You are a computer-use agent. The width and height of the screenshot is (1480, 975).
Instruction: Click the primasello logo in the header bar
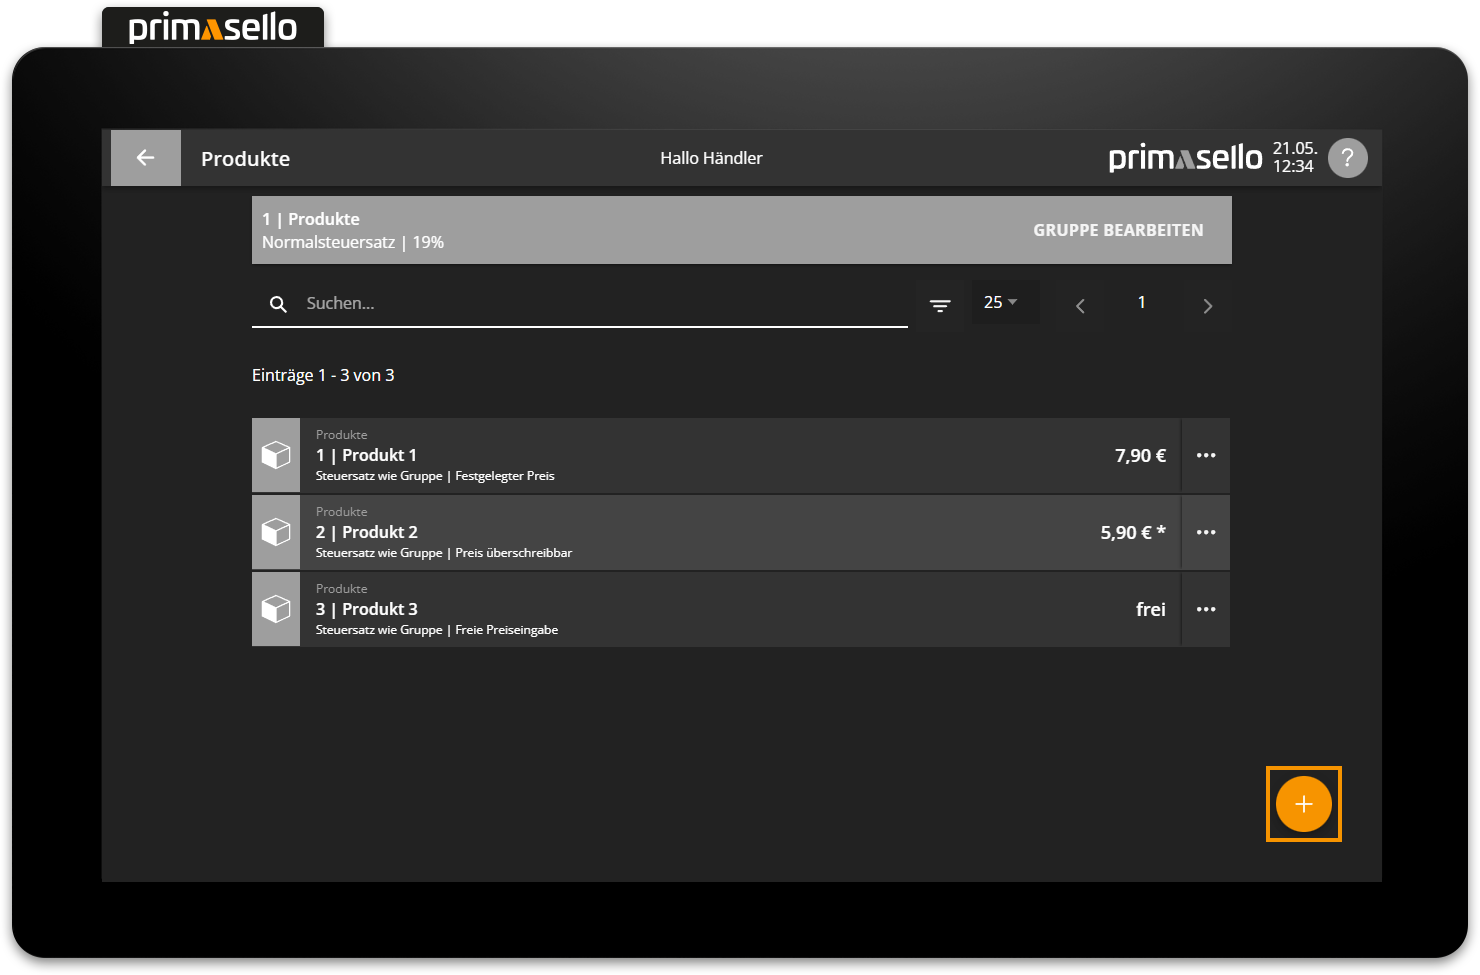(1185, 158)
